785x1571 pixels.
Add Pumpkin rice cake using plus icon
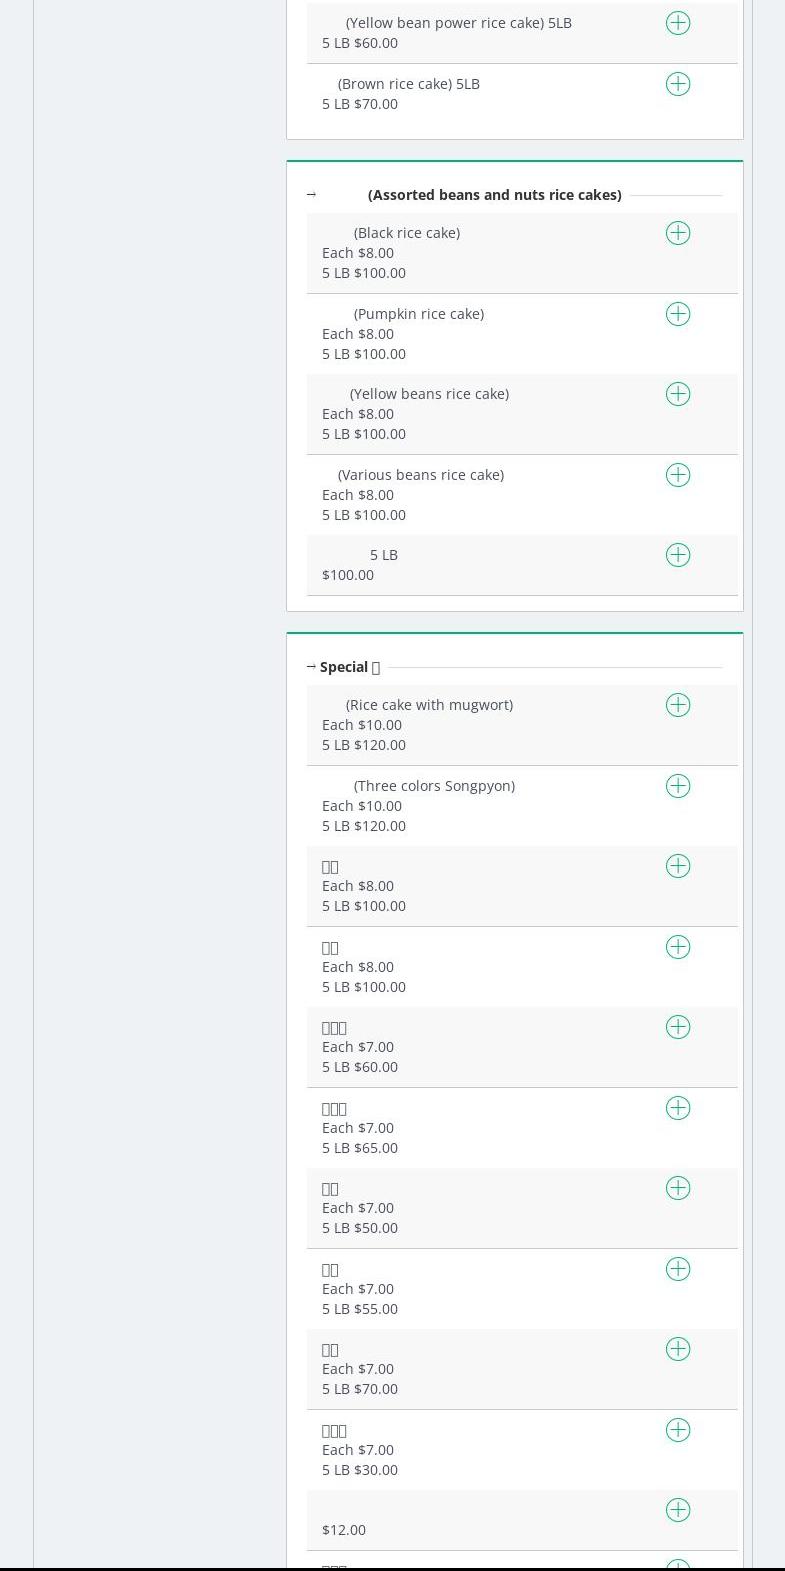[x=678, y=314]
